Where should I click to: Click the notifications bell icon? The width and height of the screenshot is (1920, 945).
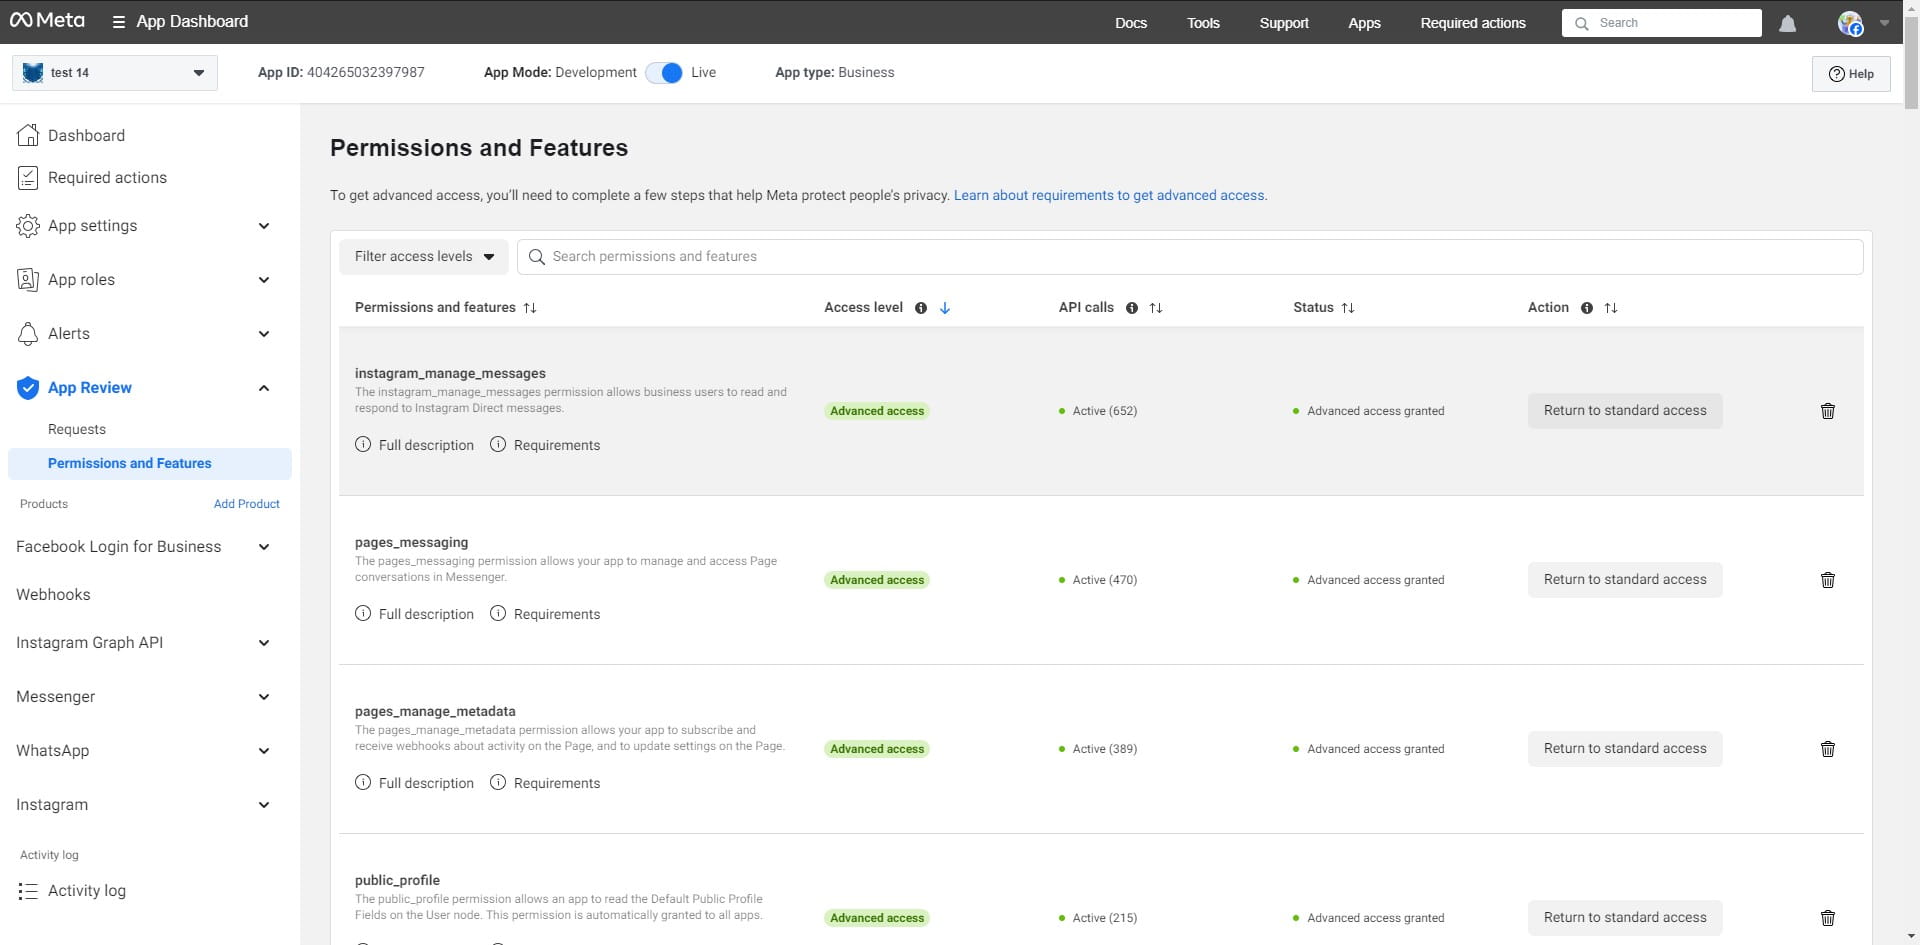click(x=1787, y=23)
